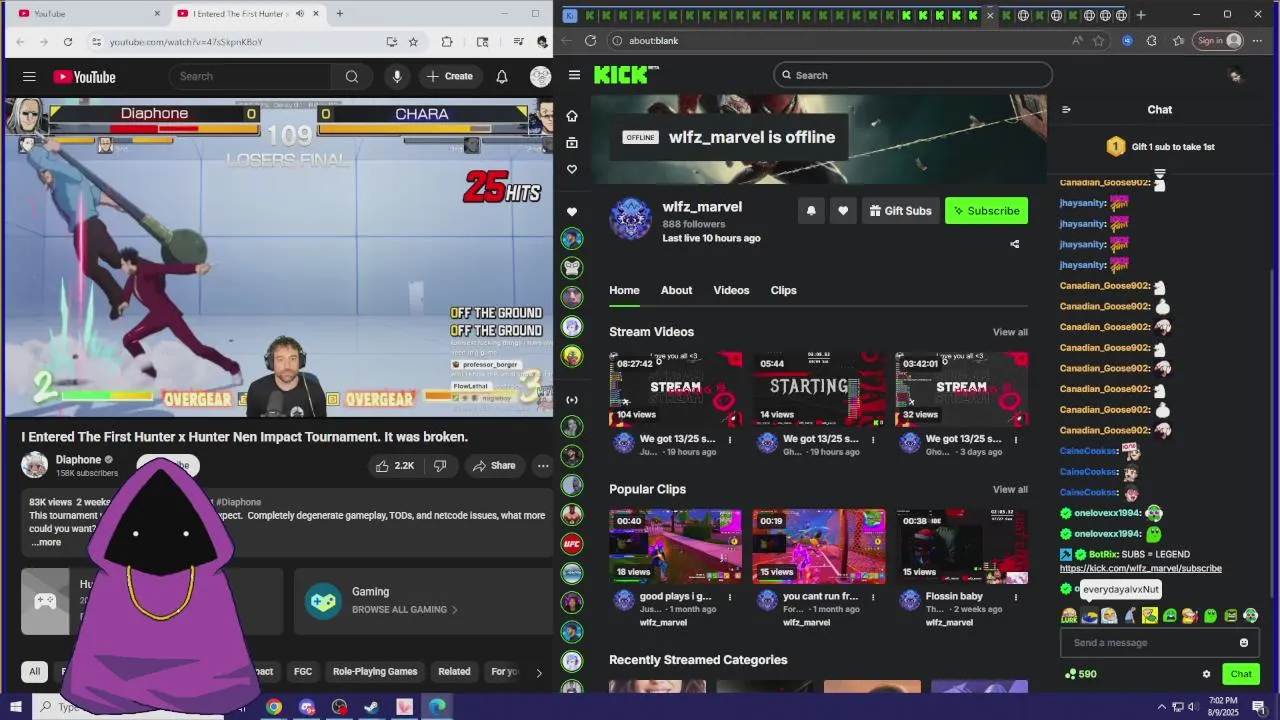Open Chrome from the taskbar
Screen dimensions: 1280x720
point(274,707)
